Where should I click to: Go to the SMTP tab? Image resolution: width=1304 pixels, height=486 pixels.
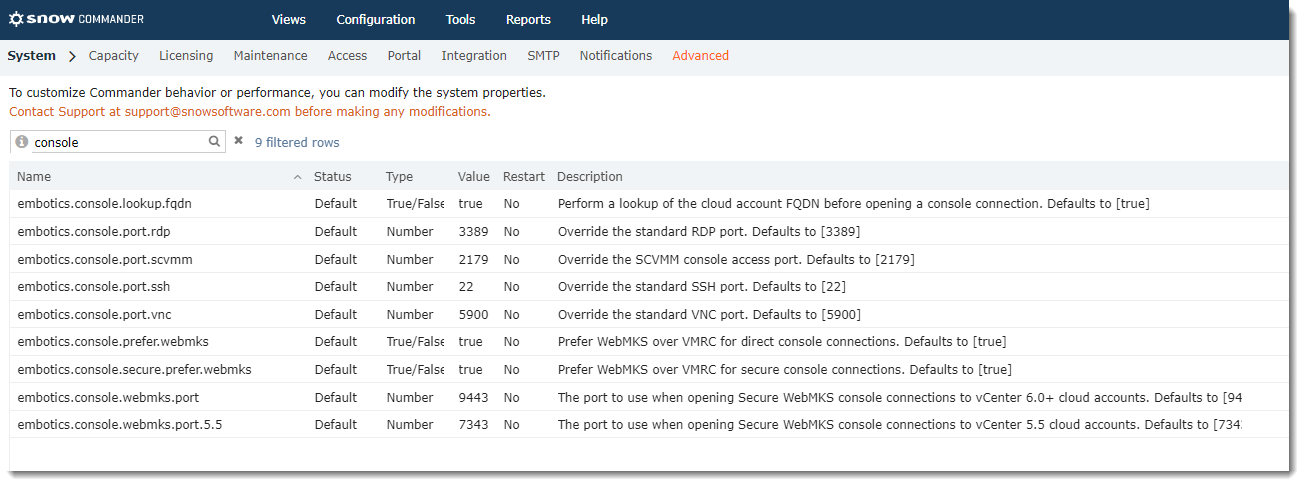544,56
